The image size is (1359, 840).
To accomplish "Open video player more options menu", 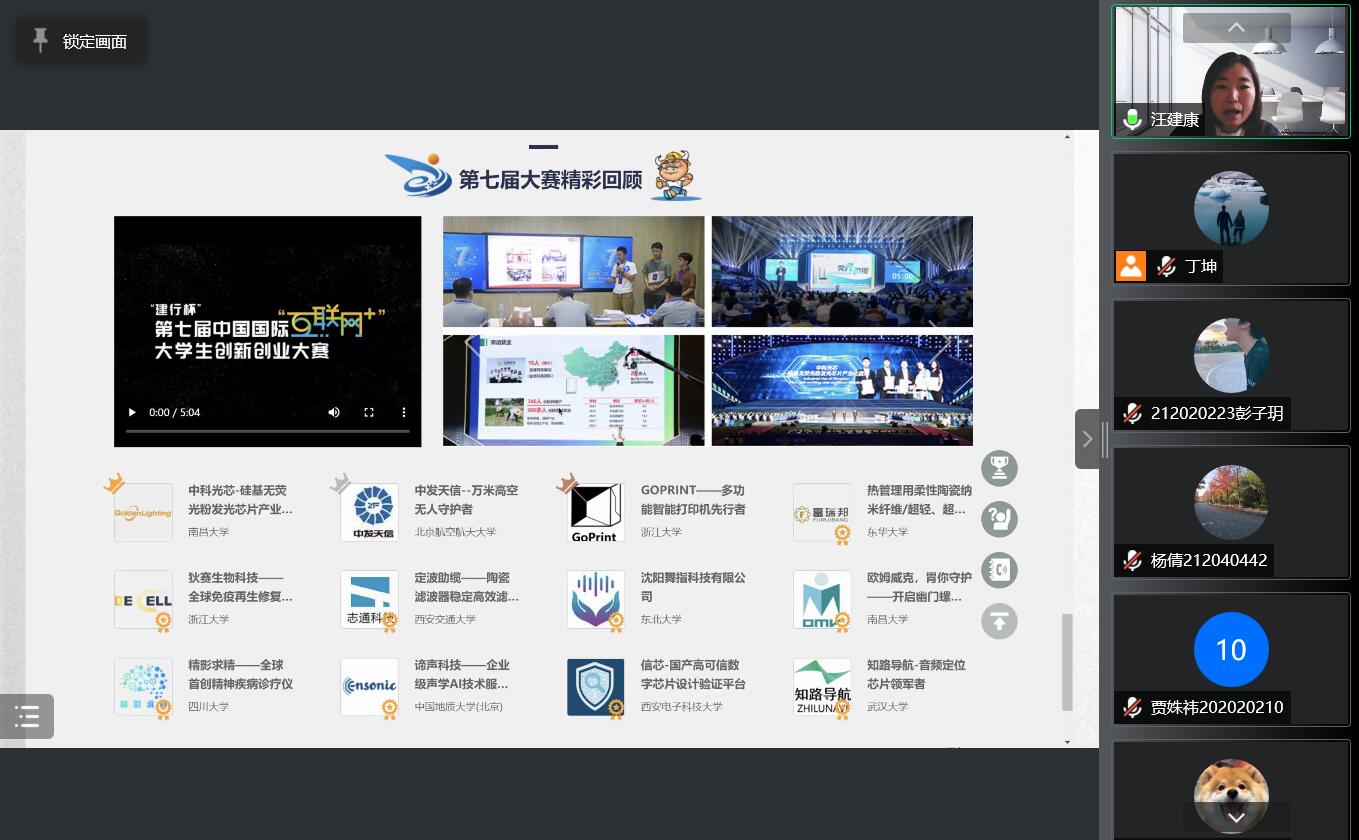I will [404, 412].
